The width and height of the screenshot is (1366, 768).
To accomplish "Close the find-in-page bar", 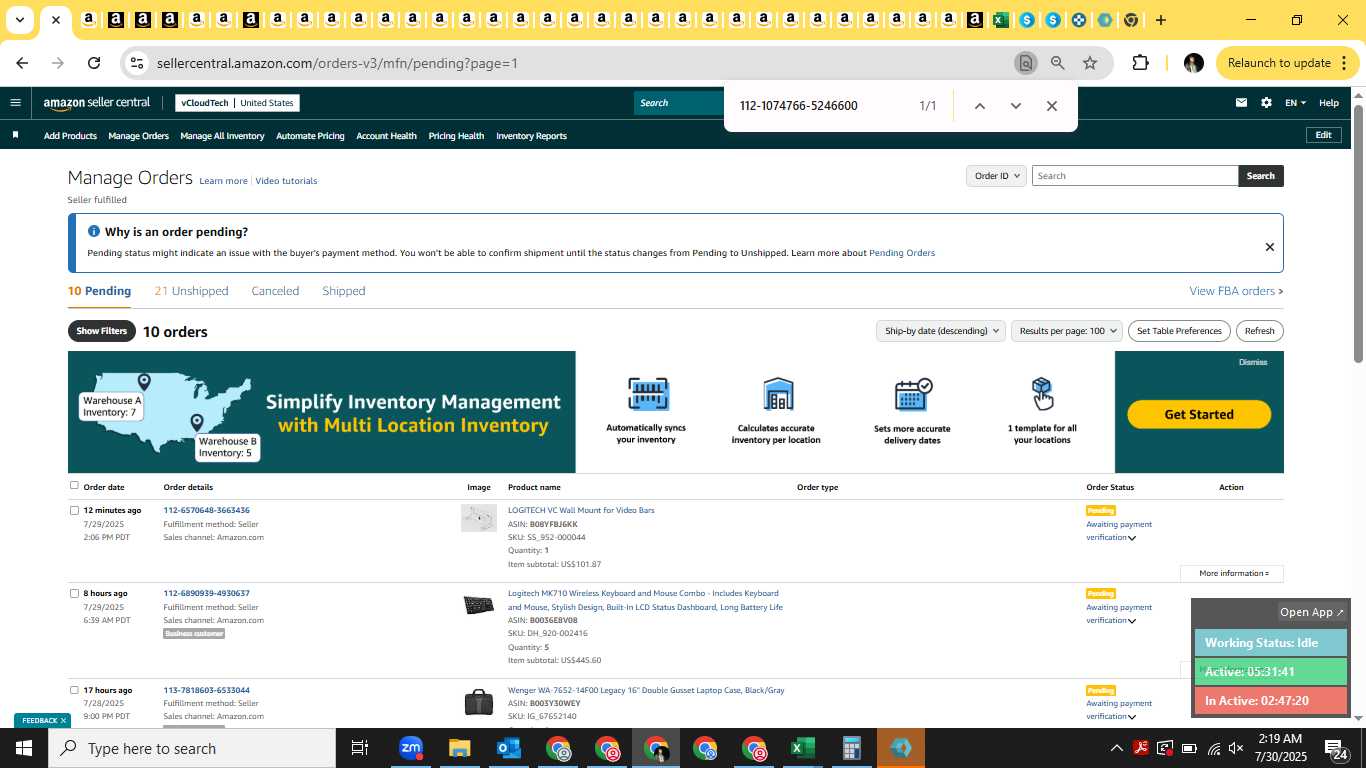I will pos(1051,106).
